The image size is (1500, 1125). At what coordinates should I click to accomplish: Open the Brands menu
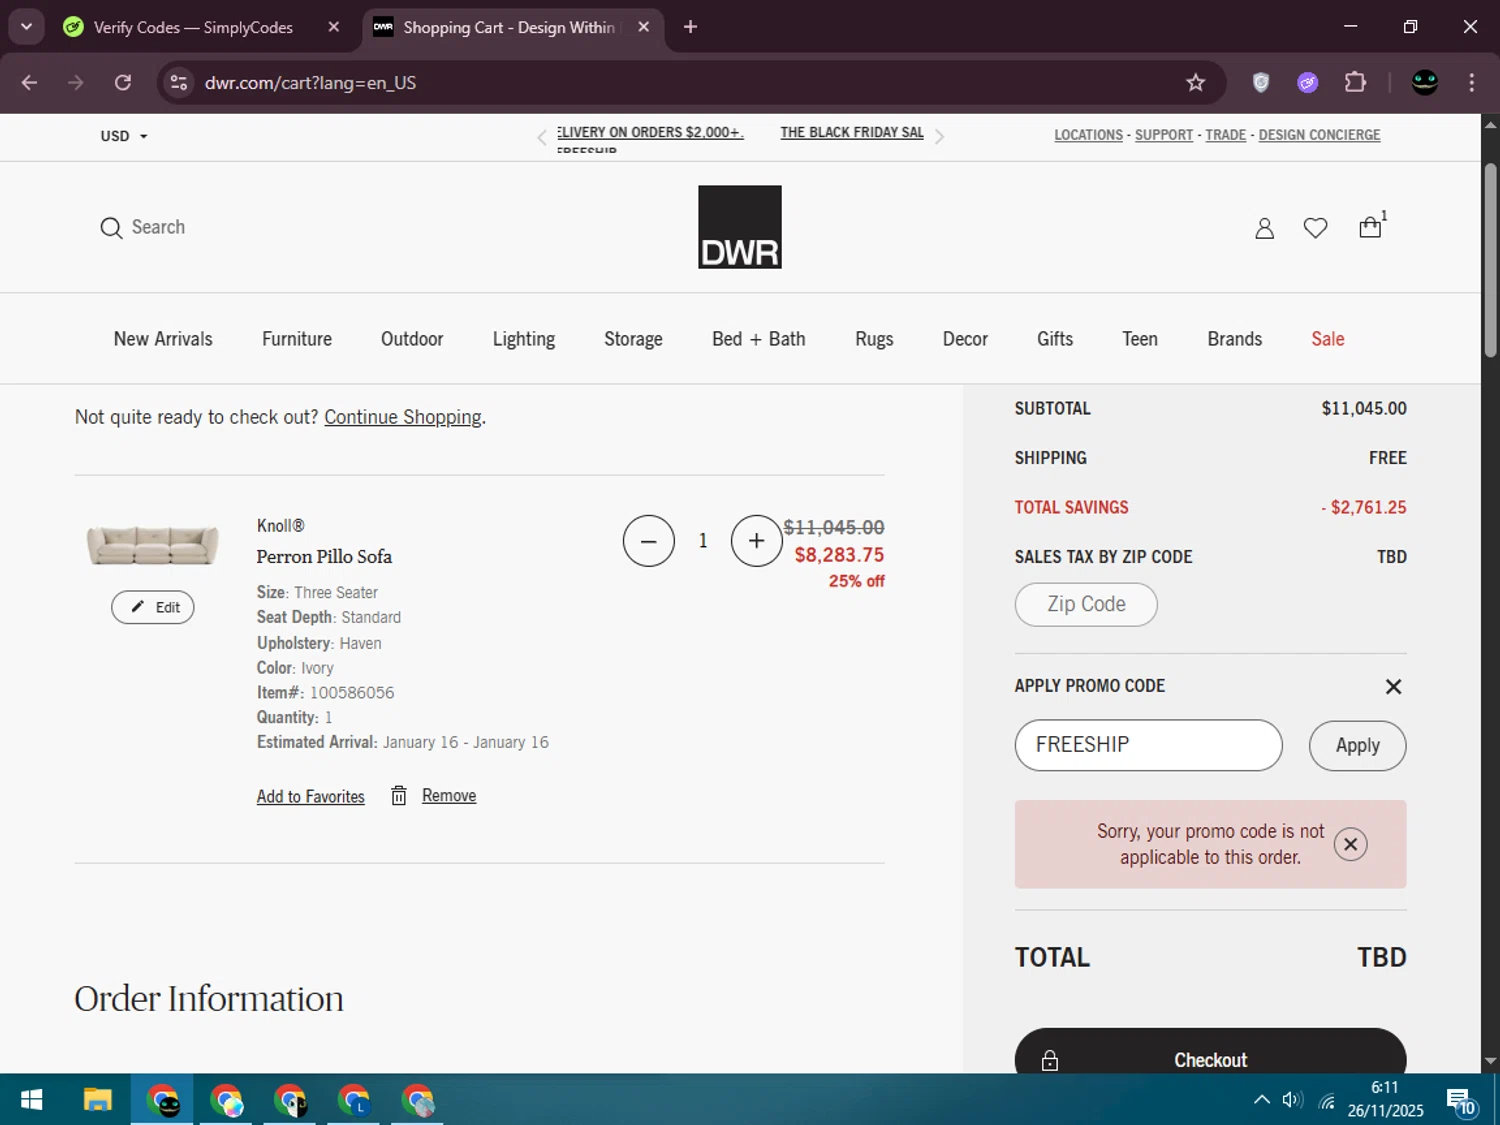(1235, 339)
